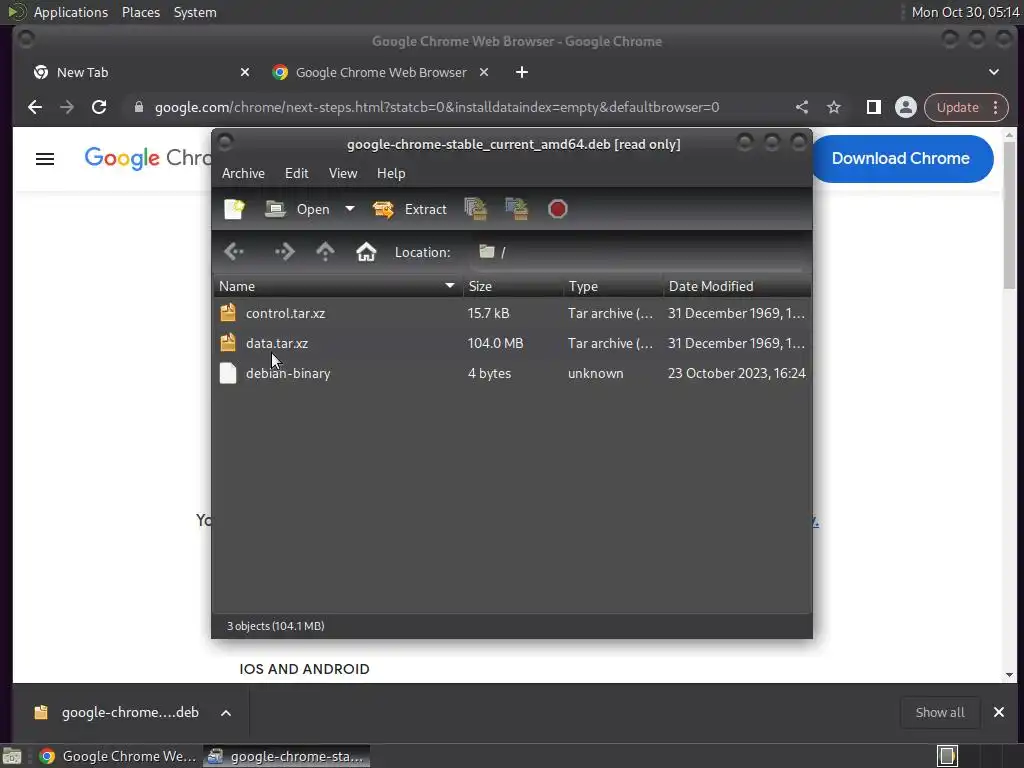The width and height of the screenshot is (1024, 768).
Task: Click the Open archive toolbar button
Action: (x=297, y=209)
